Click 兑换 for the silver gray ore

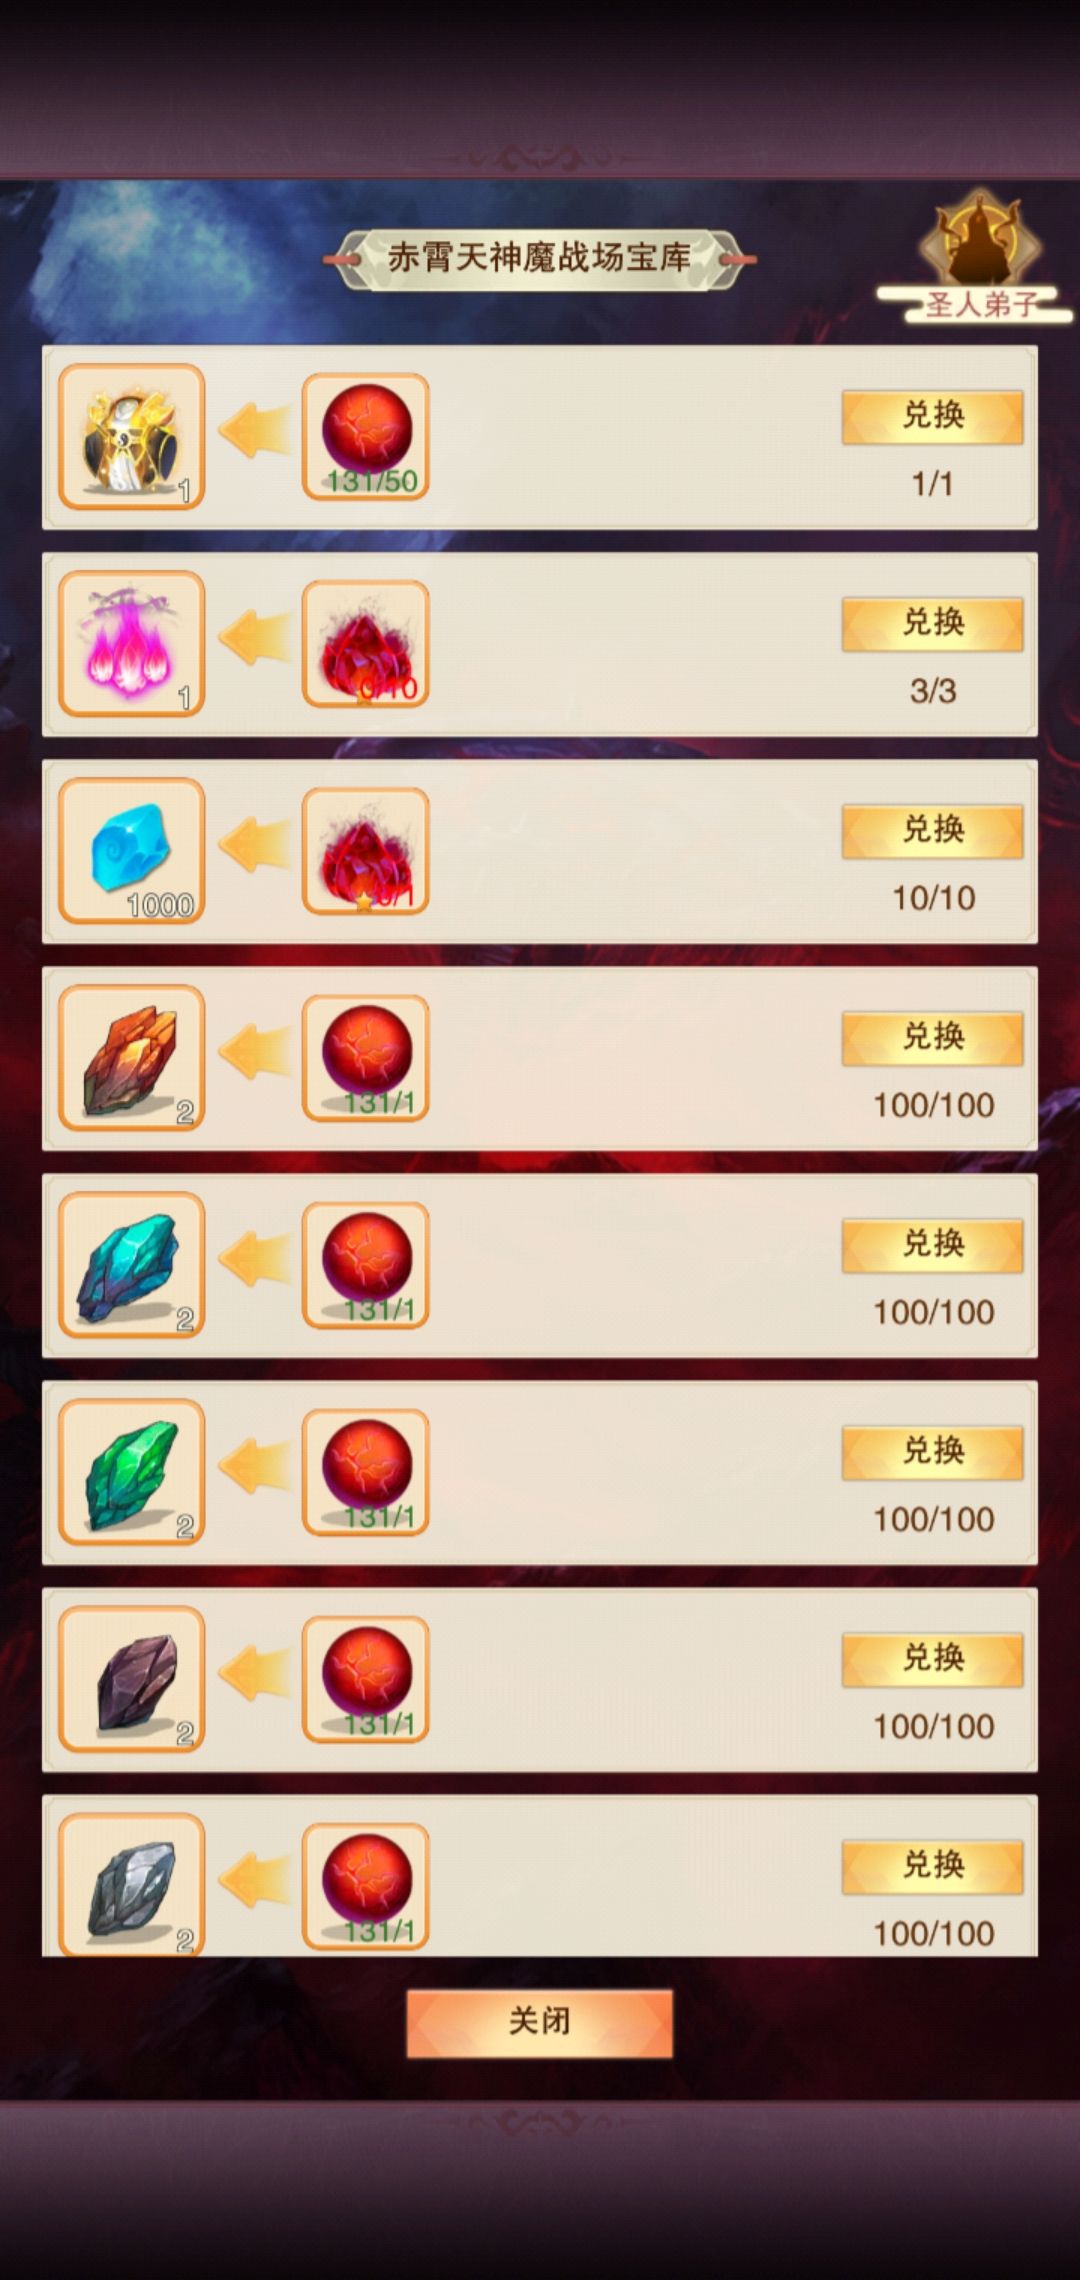[x=932, y=1866]
